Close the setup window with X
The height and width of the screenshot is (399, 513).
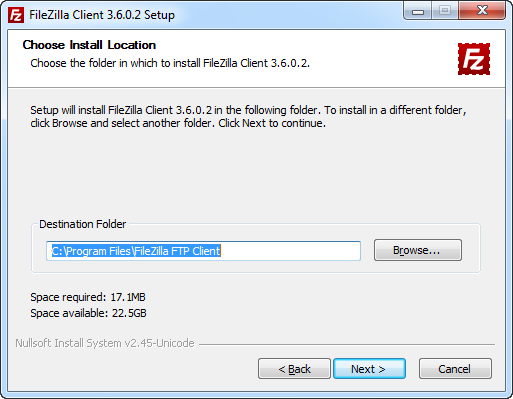tap(482, 11)
